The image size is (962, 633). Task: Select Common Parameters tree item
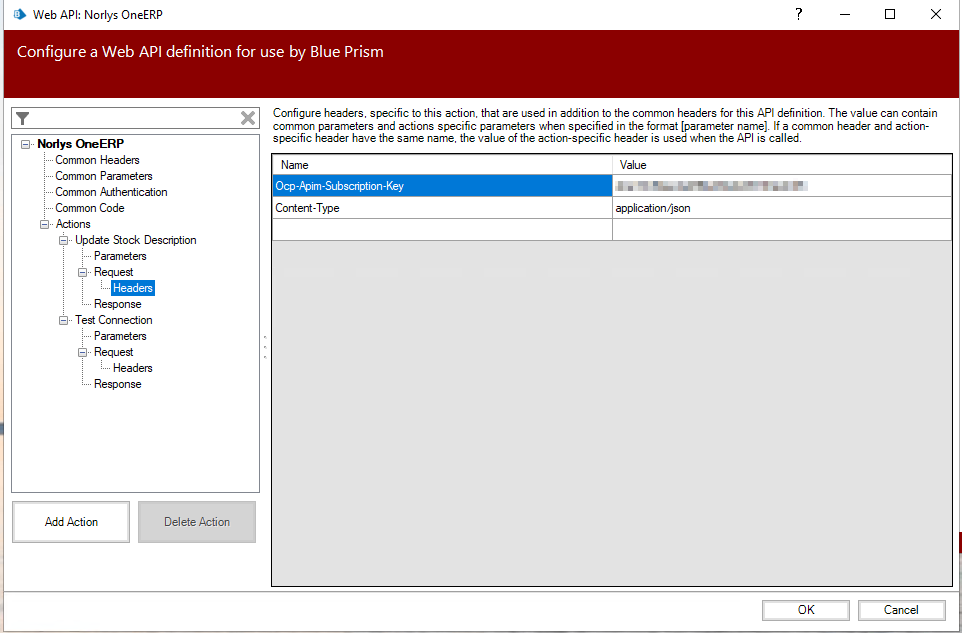point(103,176)
